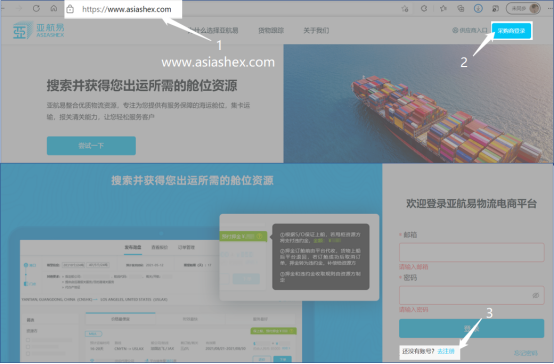Toggle password visibility eye icon
Screen dimensions: 554x364
pos(535,295)
